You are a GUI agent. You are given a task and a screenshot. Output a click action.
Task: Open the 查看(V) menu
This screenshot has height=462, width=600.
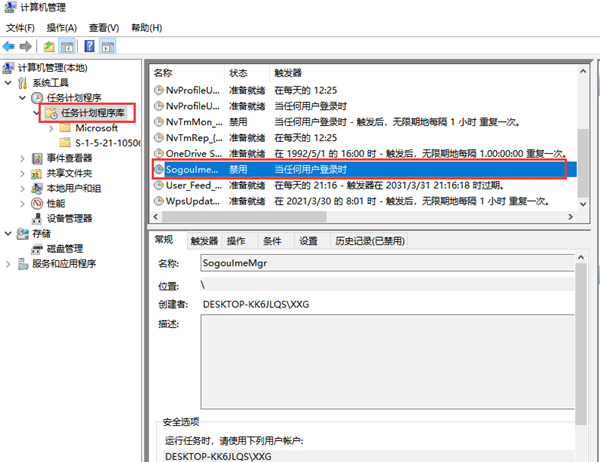pyautogui.click(x=103, y=27)
